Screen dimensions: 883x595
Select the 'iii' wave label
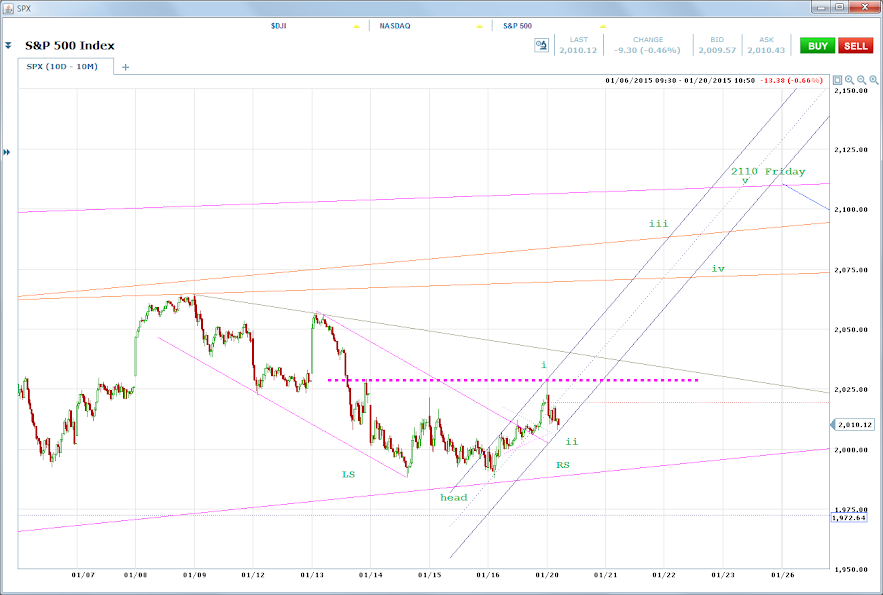coord(659,224)
